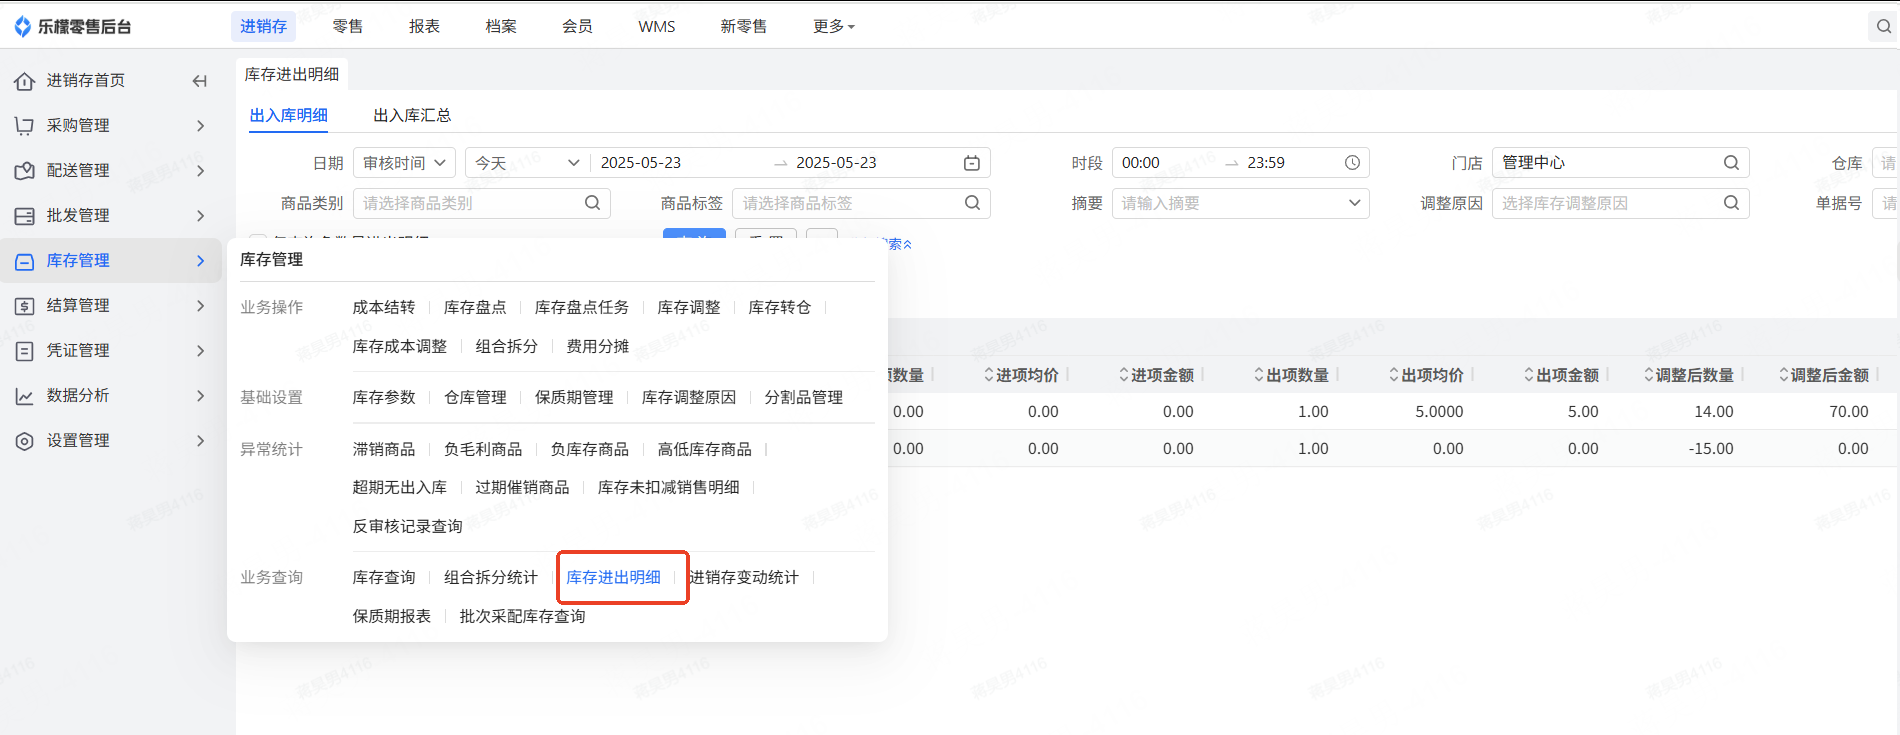The image size is (1900, 735).
Task: Click the 00:00 start time field
Action: click(x=1141, y=163)
